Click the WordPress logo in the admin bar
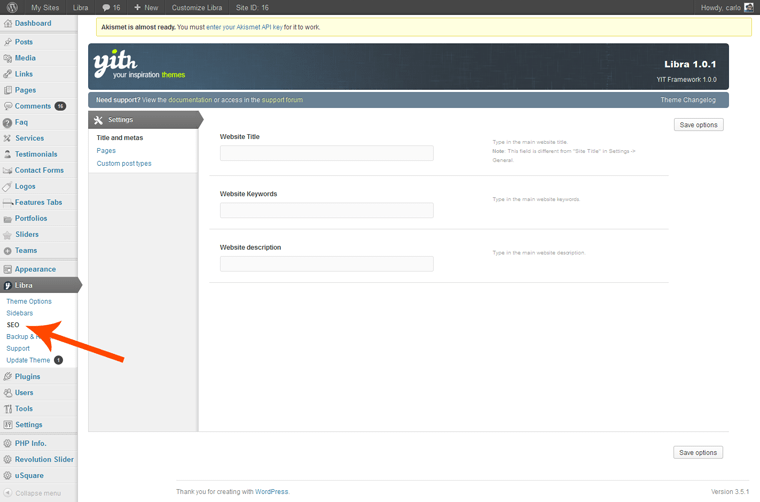Viewport: 760px width, 502px height. [x=12, y=7]
